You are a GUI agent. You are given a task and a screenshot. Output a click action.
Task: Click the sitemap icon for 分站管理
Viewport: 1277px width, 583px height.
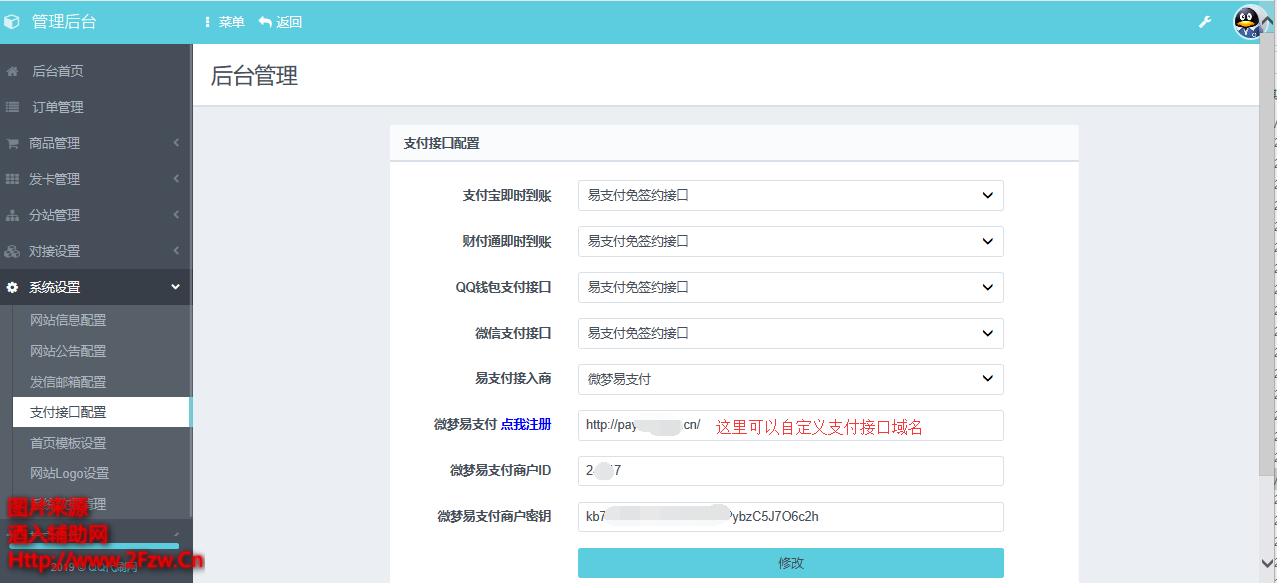tap(13, 215)
